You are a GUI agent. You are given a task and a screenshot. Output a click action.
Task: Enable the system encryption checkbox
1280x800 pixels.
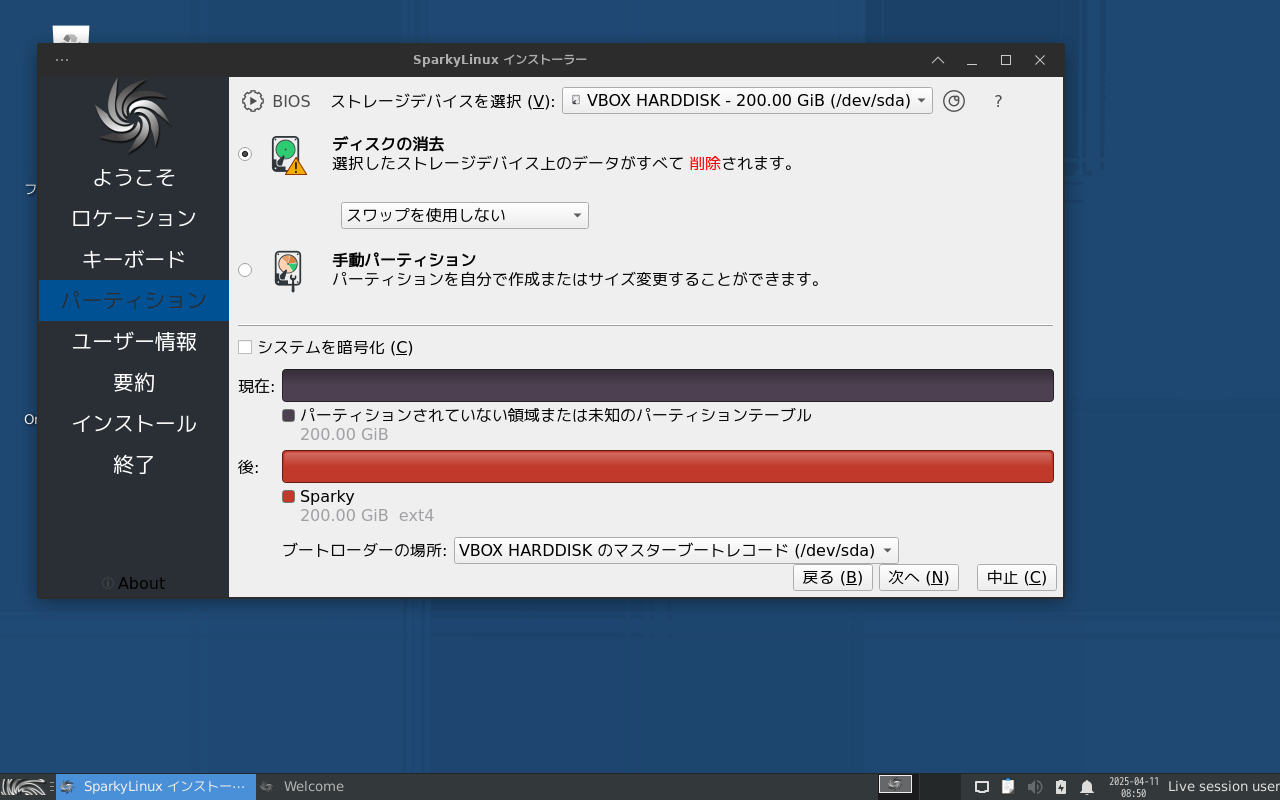245,347
